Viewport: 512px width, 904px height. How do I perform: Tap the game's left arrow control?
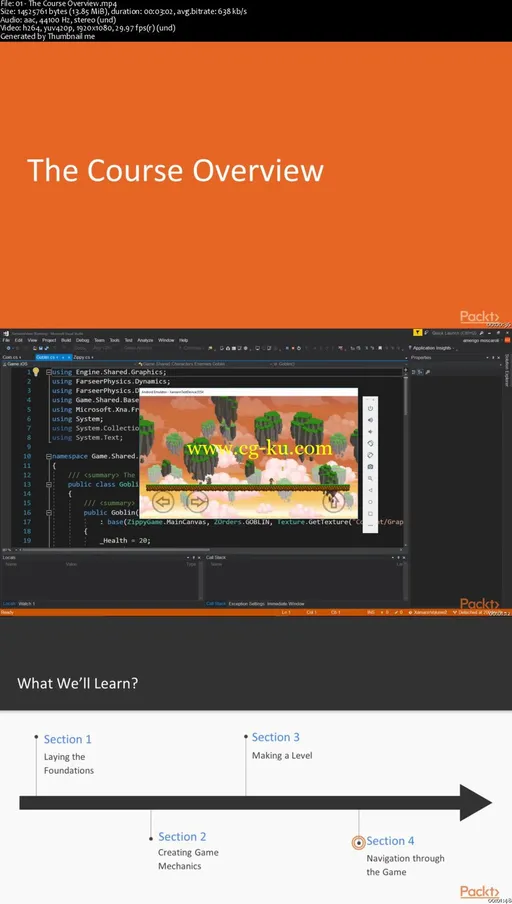[164, 502]
